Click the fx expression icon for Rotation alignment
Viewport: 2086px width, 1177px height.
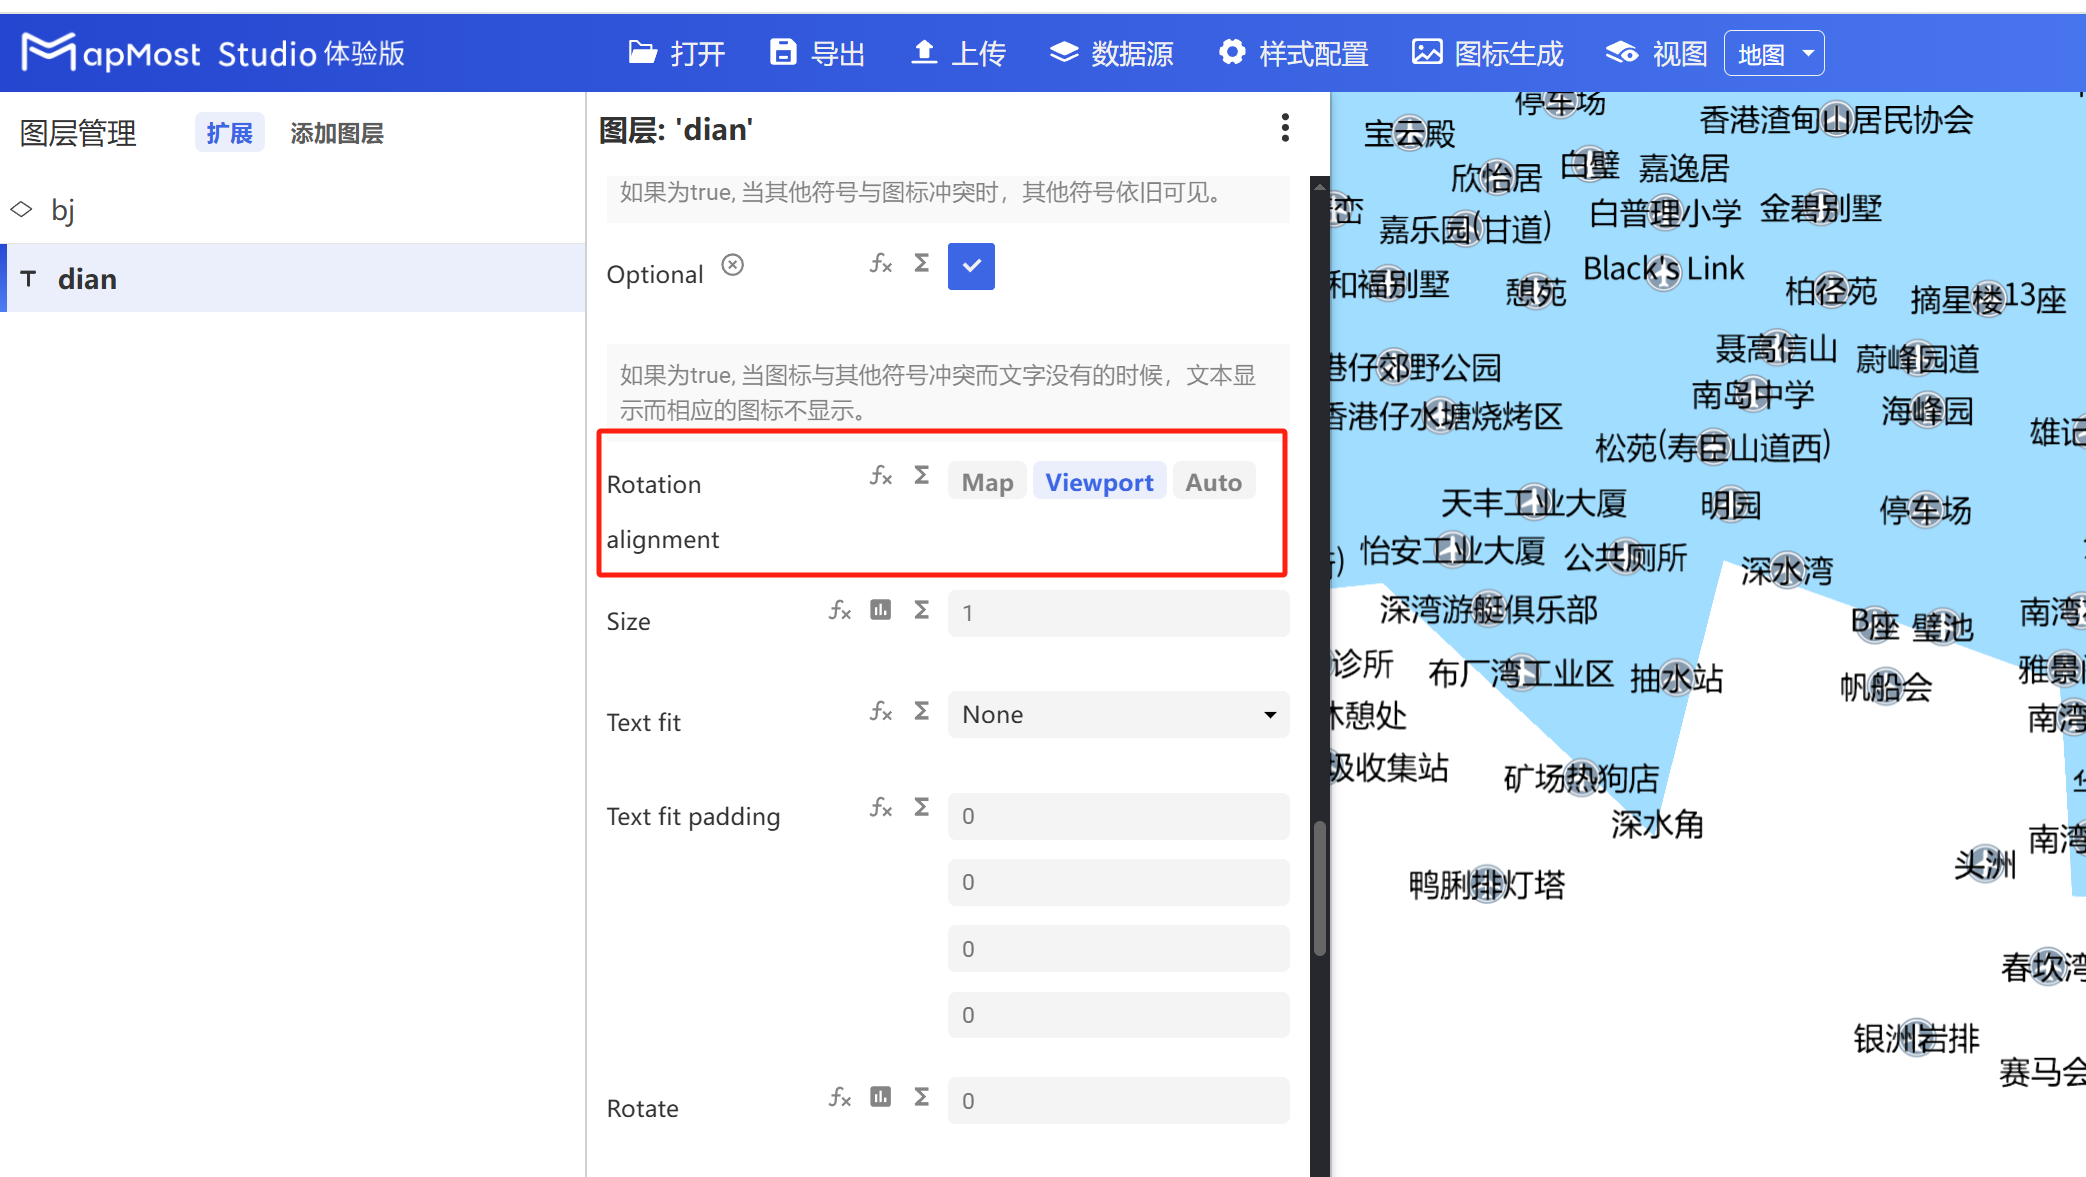(x=881, y=476)
